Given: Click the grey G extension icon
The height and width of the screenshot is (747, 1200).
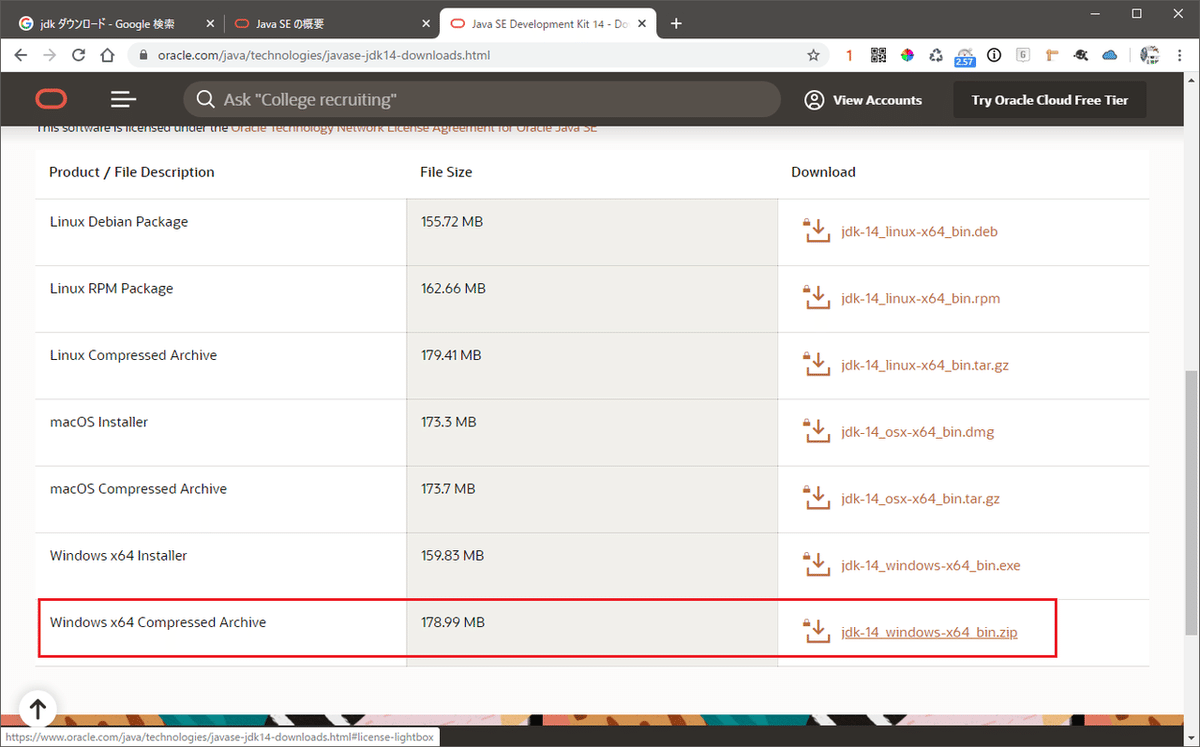Looking at the screenshot, I should point(1023,55).
